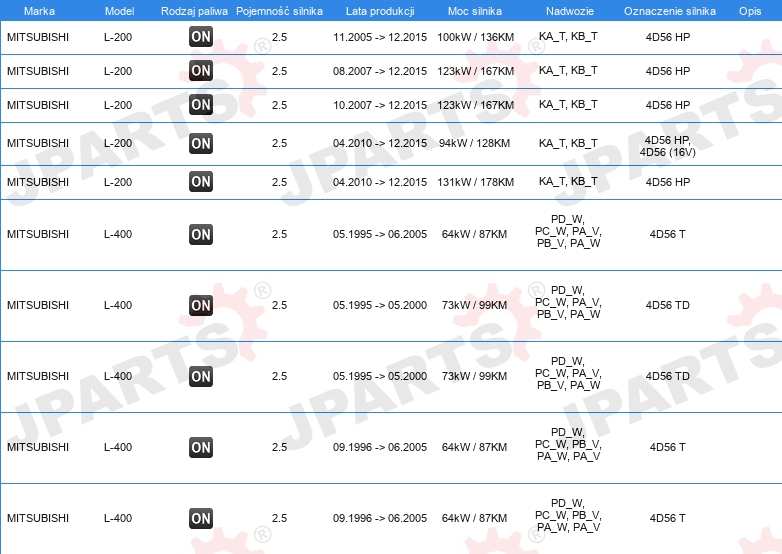Click the ON fuel icon in the L-400 05.1995 -> 06.2005 row

pos(201,234)
